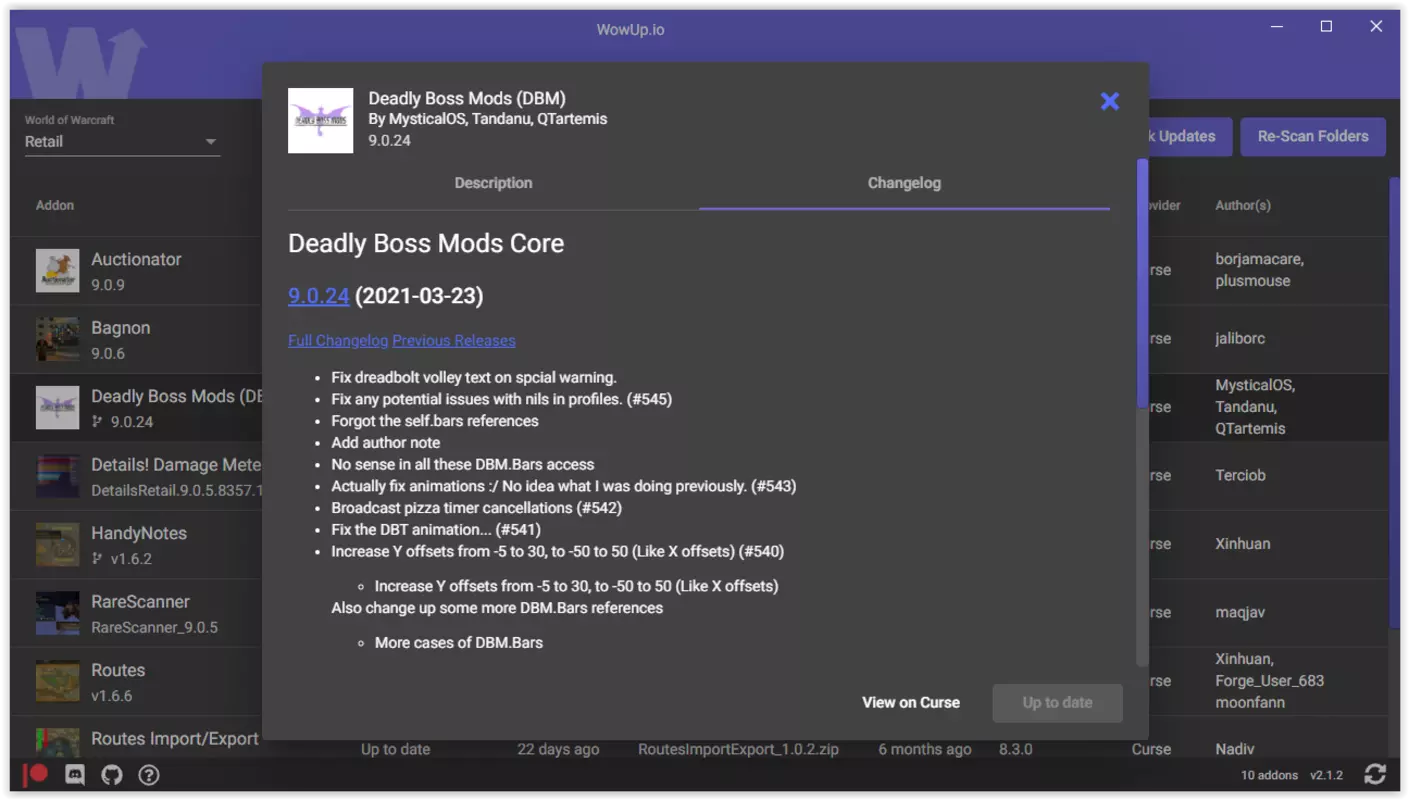This screenshot has height=800, width=1409.
Task: Open the World of Warcraft Retail dropdown
Action: [121, 142]
